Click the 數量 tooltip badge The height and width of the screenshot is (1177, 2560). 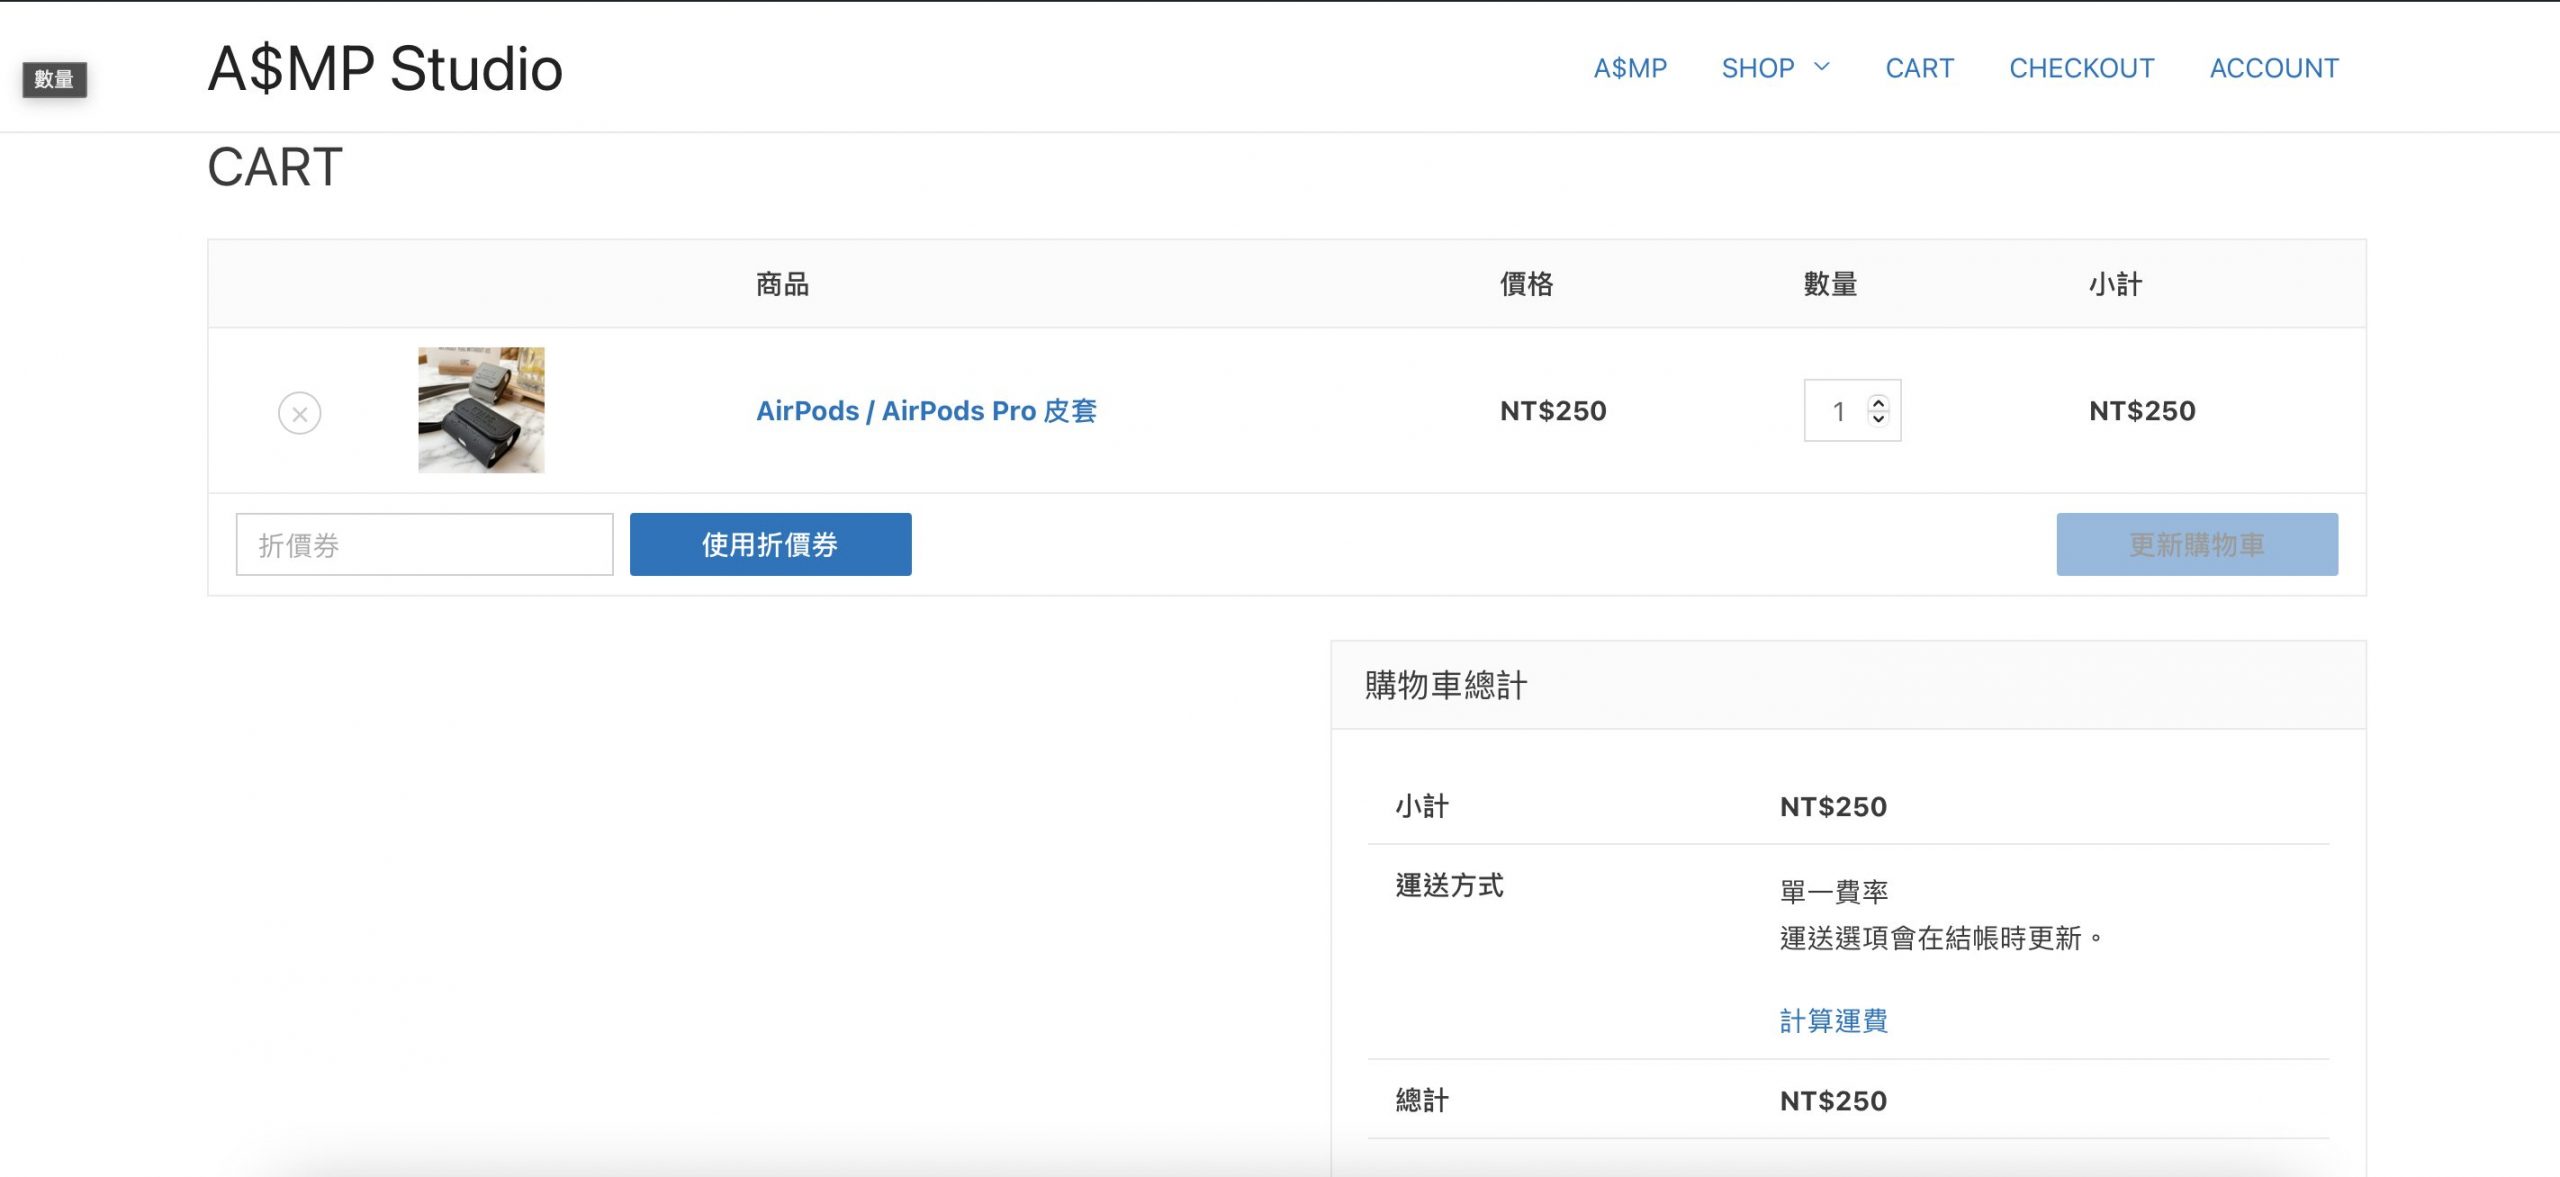click(54, 79)
